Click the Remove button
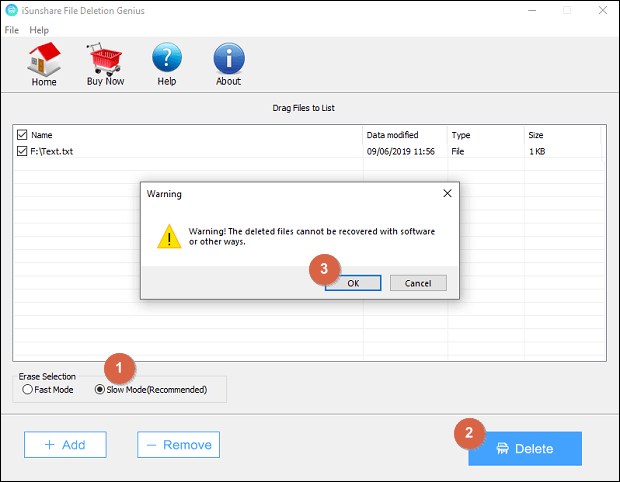 tap(179, 445)
